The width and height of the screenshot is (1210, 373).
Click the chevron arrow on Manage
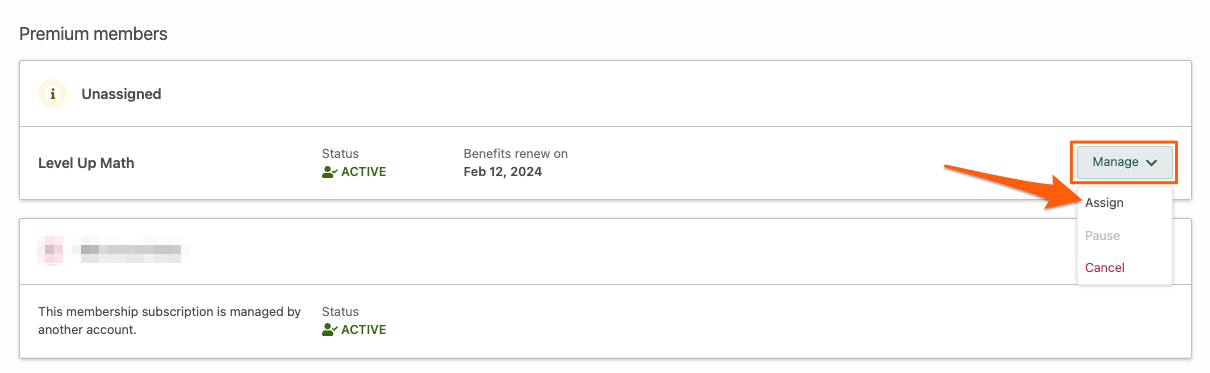point(1152,162)
